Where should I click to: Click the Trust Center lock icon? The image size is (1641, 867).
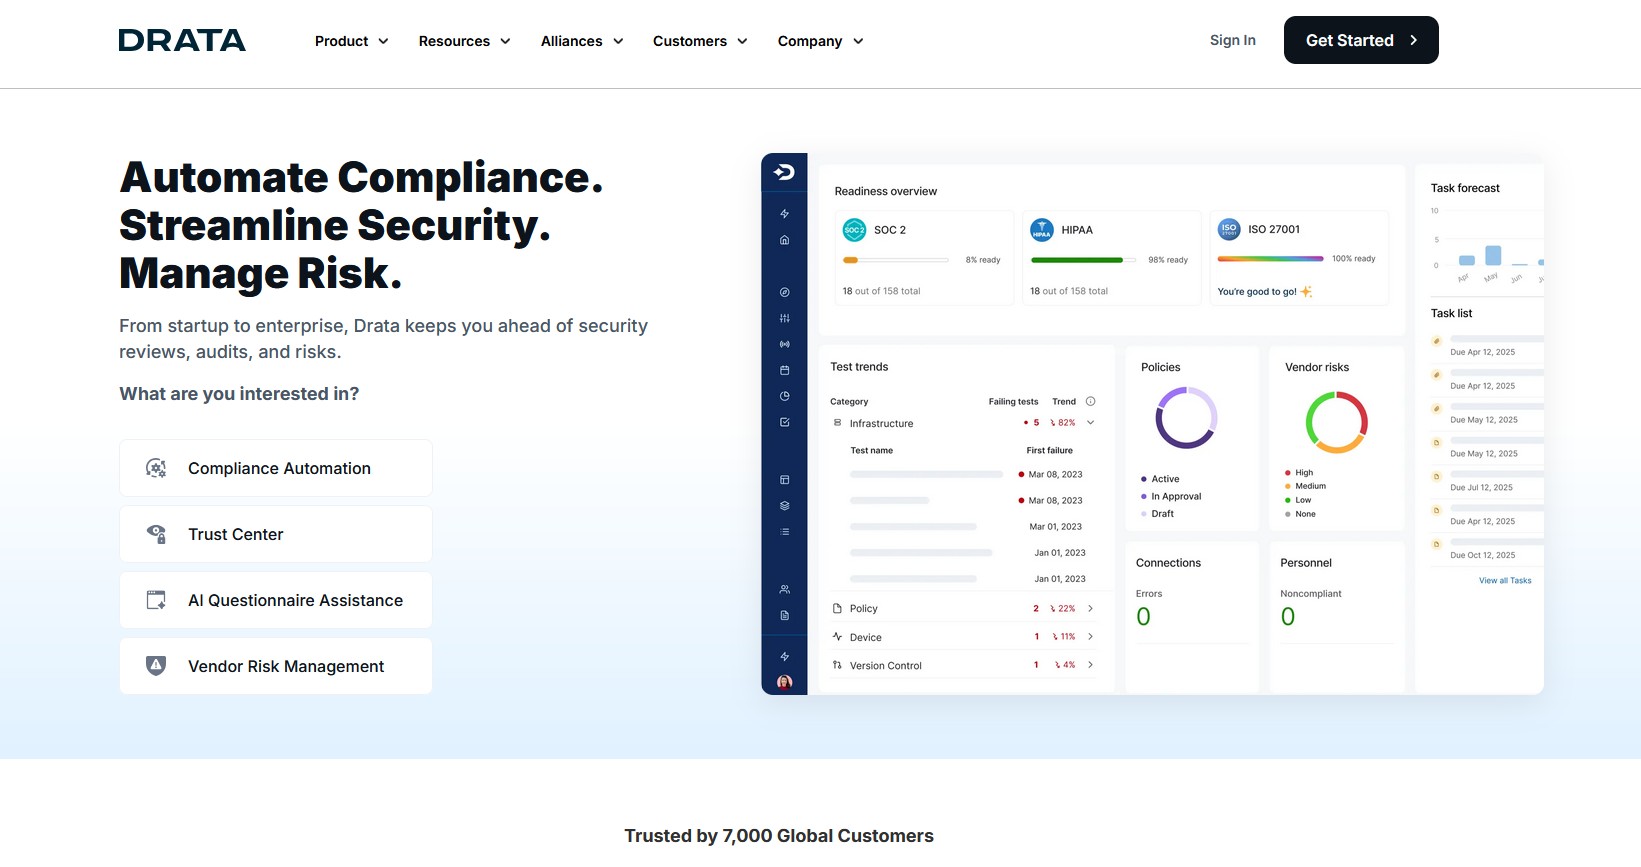pyautogui.click(x=156, y=534)
